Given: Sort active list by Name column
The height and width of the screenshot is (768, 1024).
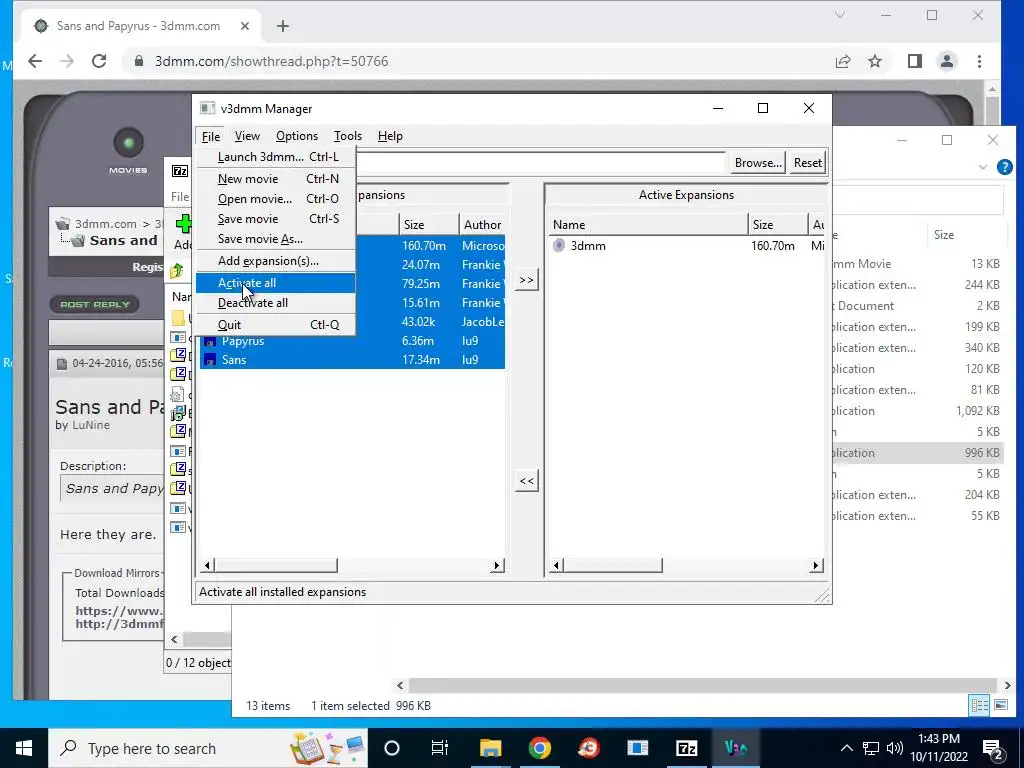Looking at the screenshot, I should (x=648, y=225).
